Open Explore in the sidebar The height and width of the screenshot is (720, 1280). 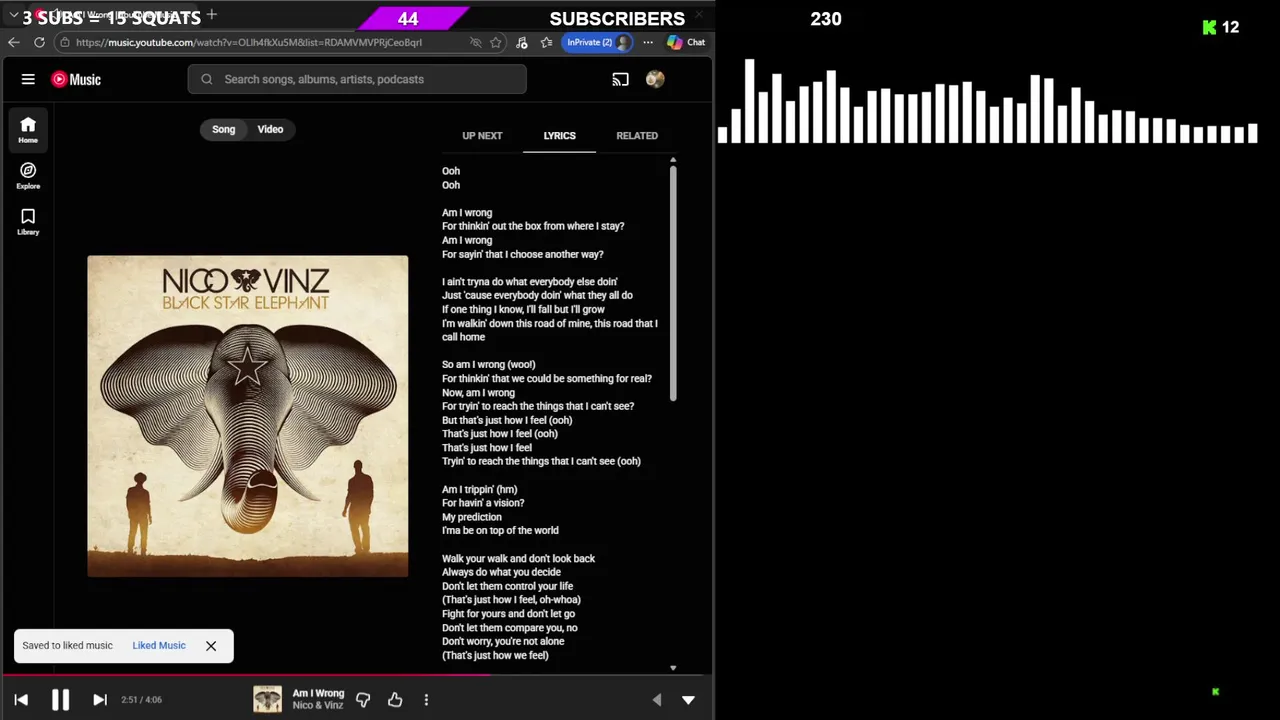(28, 176)
